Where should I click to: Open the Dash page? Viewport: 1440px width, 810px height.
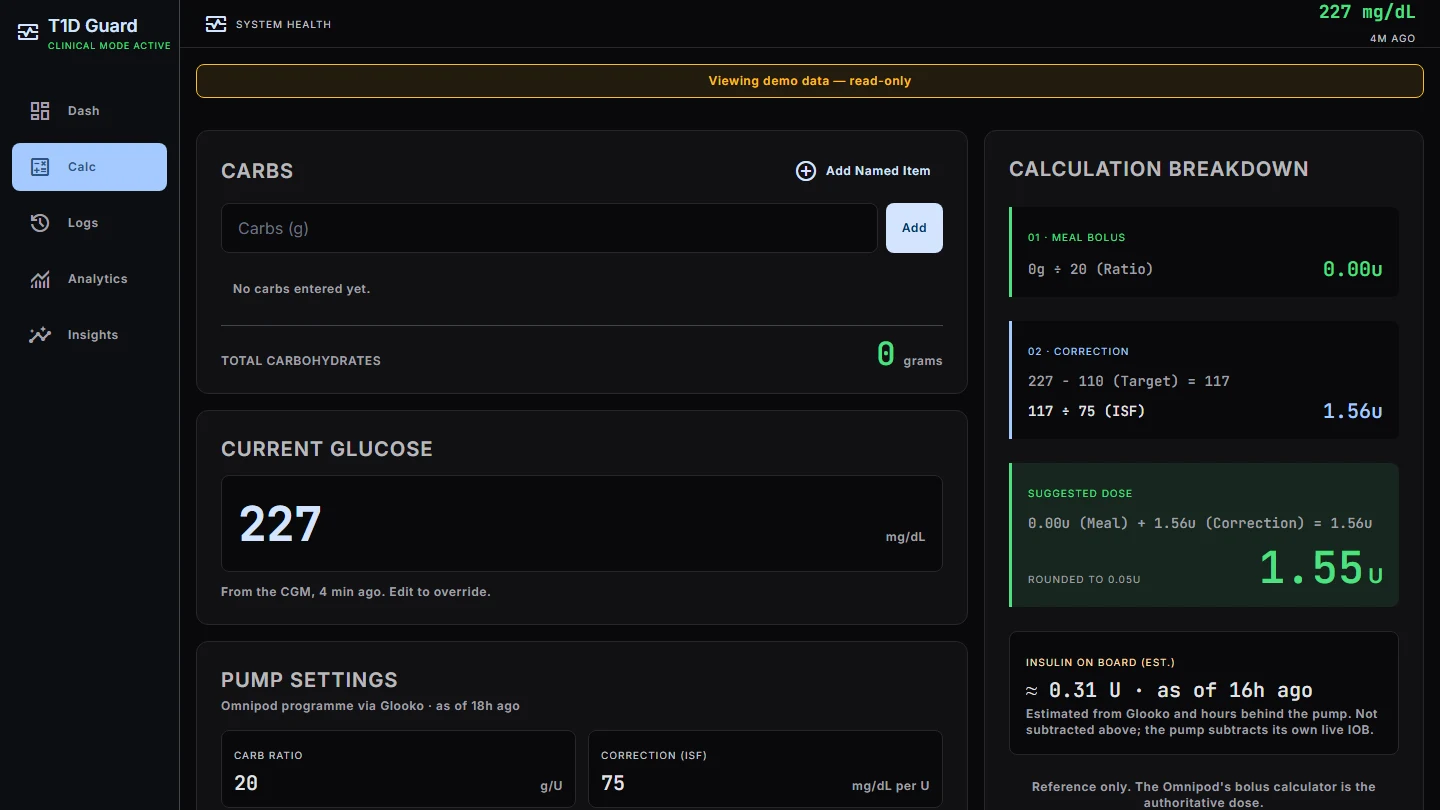[89, 111]
